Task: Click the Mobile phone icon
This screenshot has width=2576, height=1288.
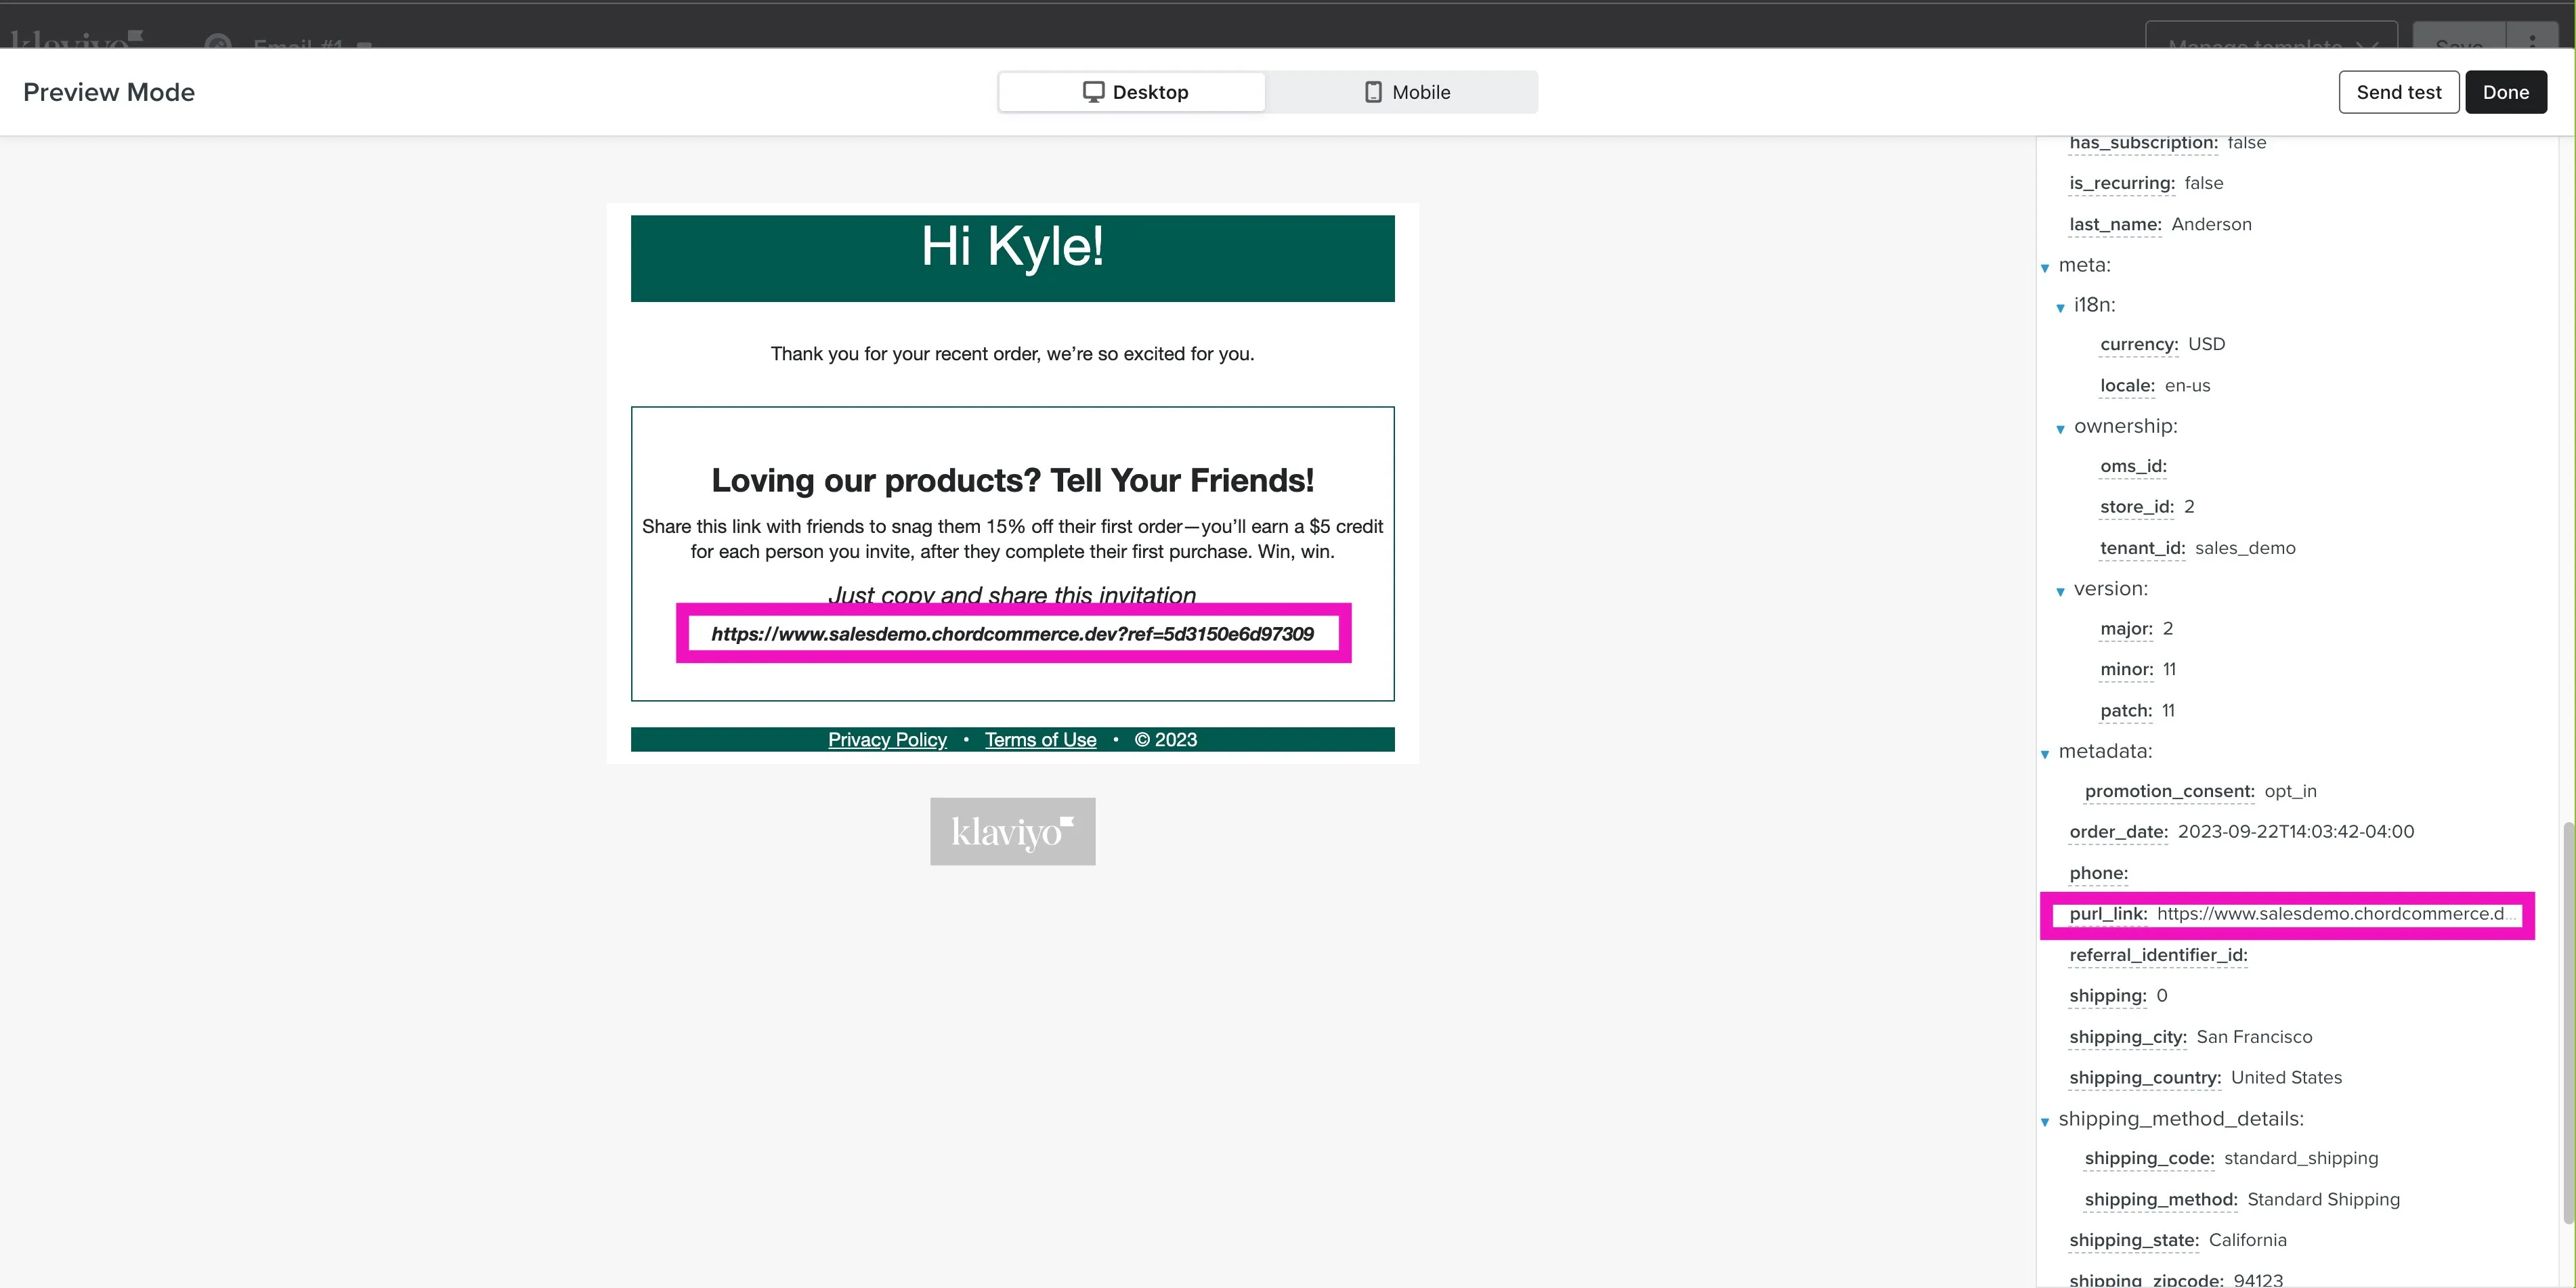Action: 1373,92
